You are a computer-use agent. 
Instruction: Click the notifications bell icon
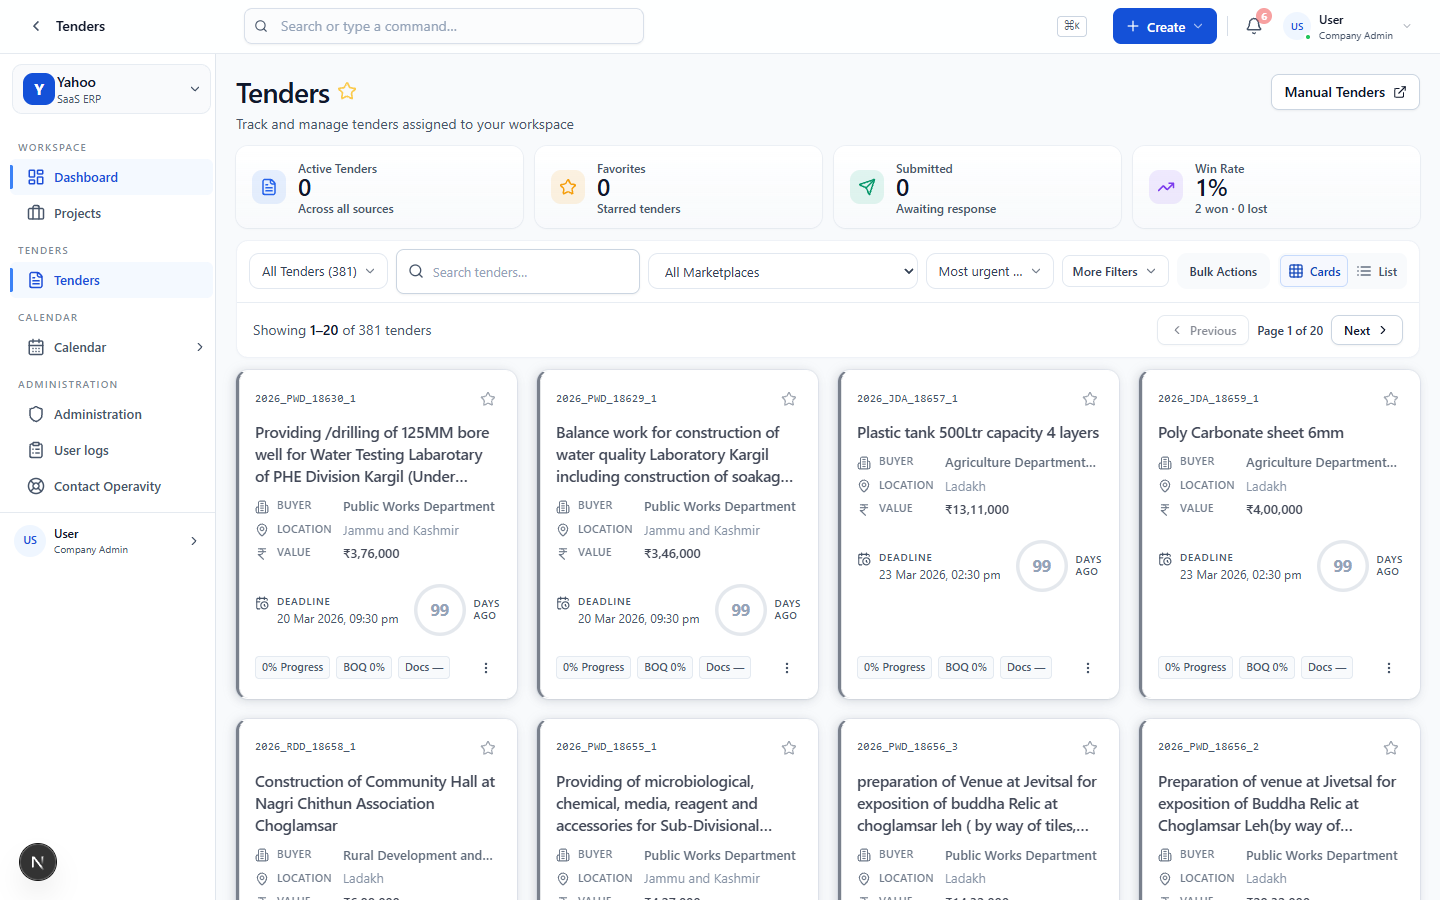tap(1254, 26)
